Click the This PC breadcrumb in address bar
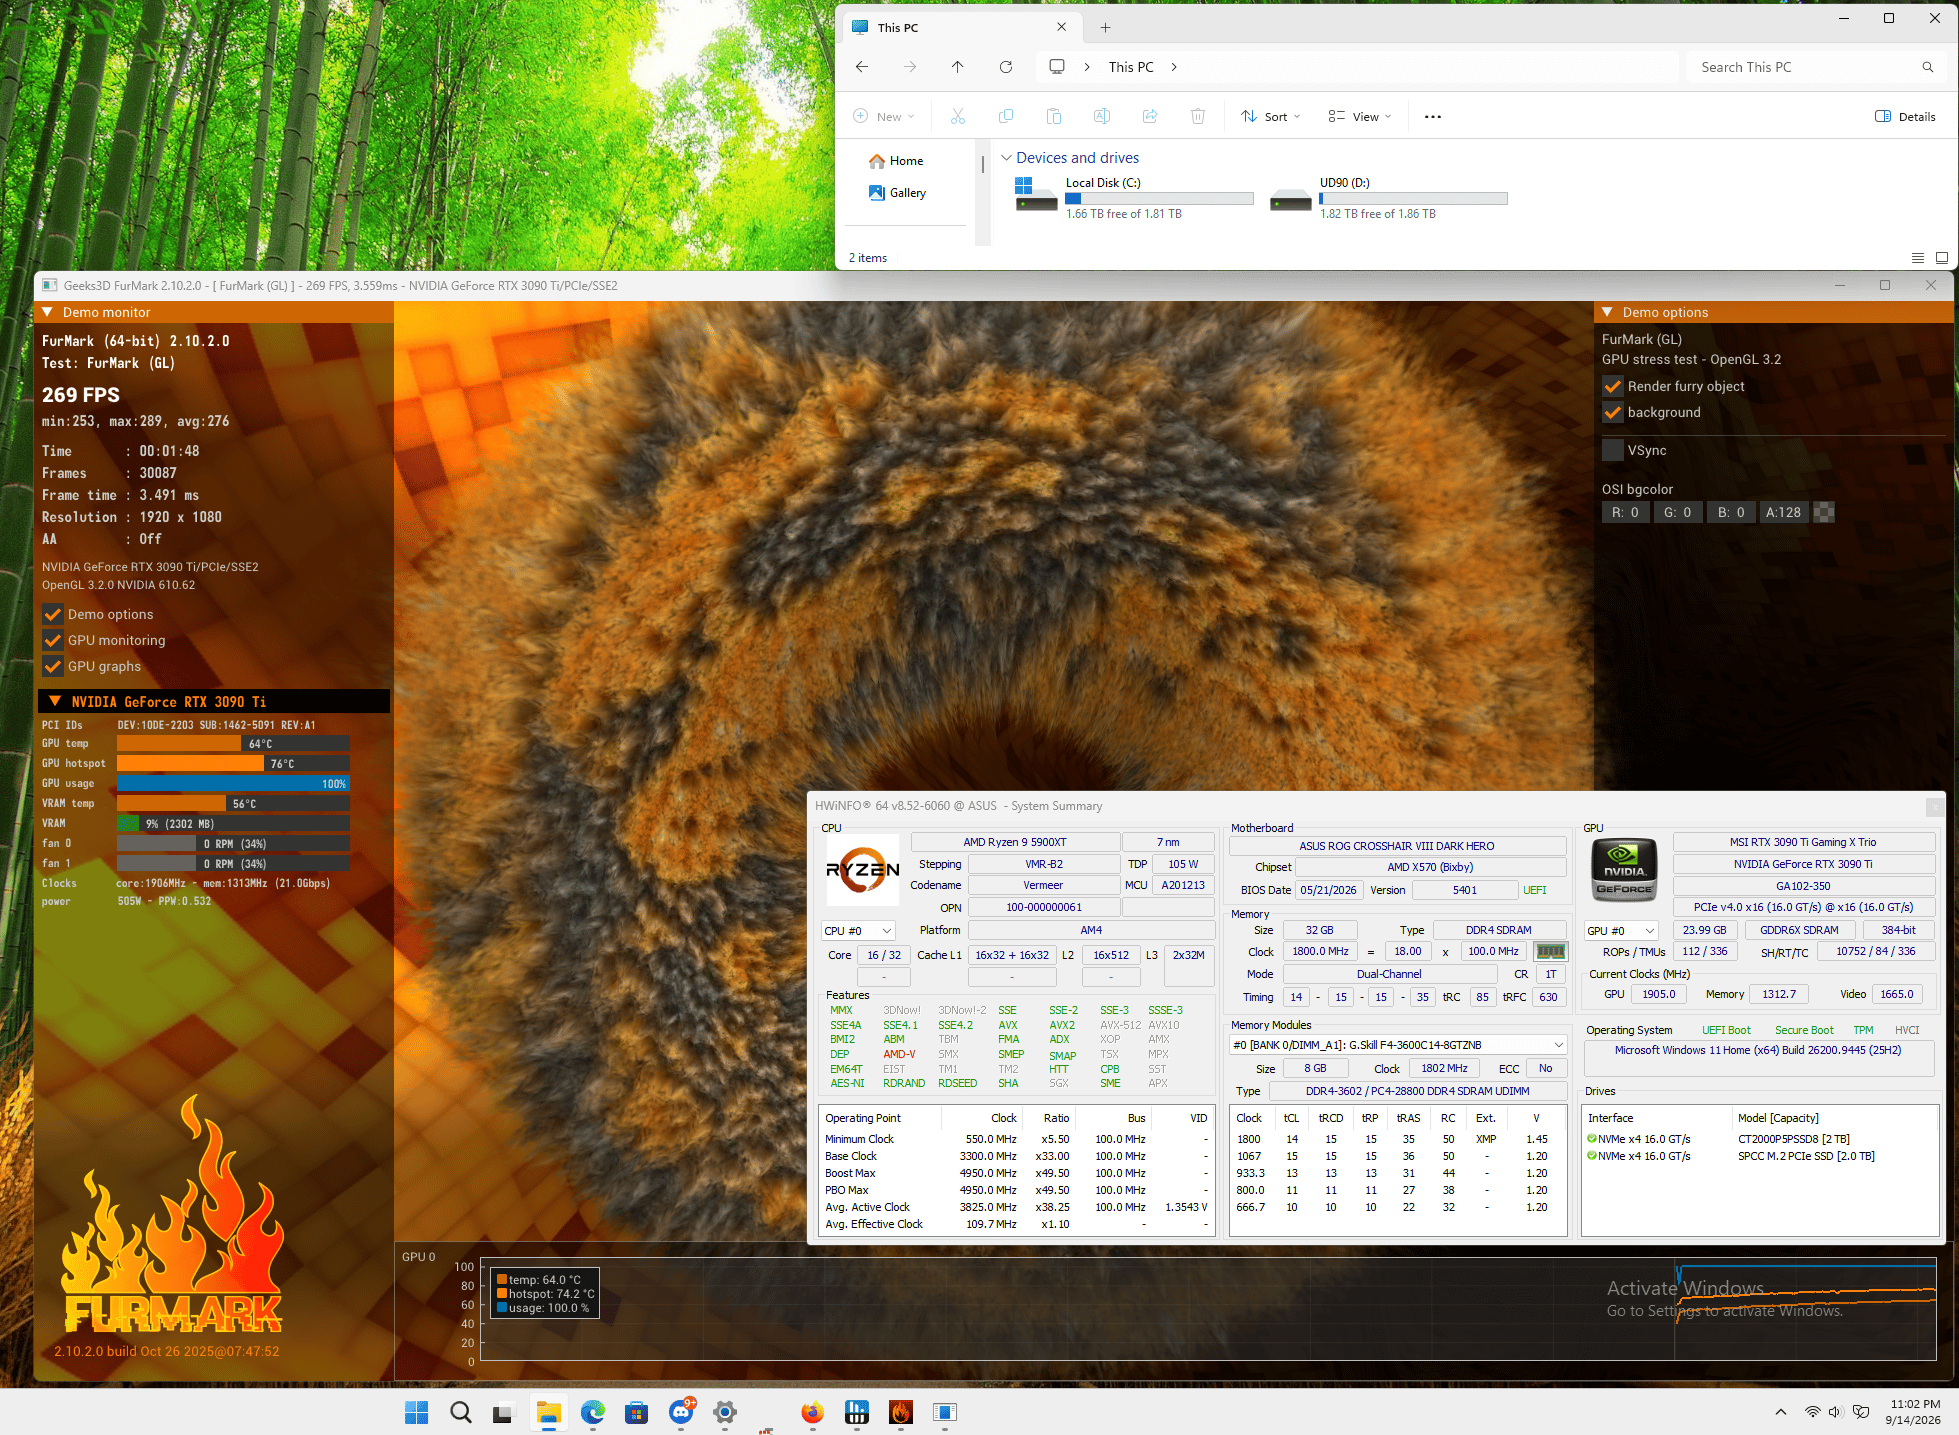Screen dimensions: 1959x1435 [x=1131, y=67]
